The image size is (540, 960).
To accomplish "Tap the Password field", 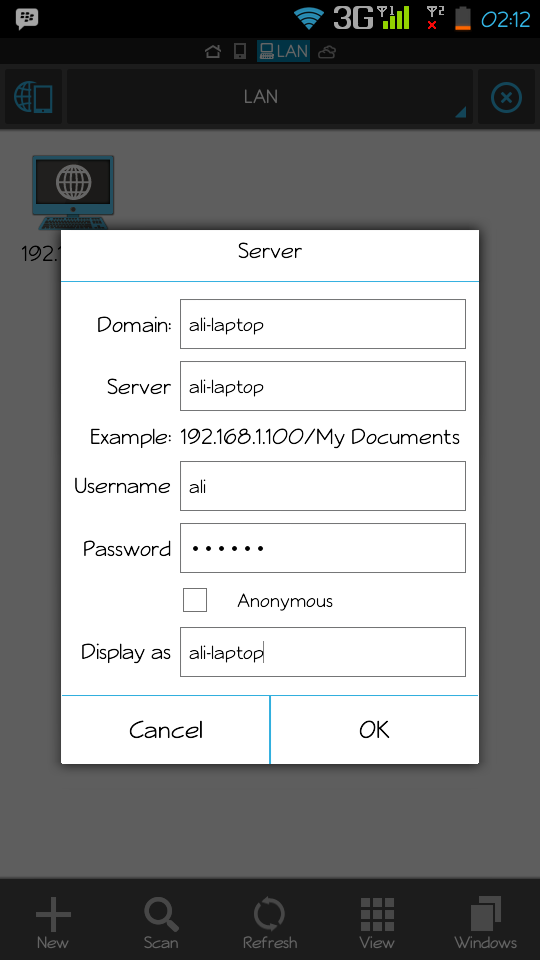I will coord(323,548).
